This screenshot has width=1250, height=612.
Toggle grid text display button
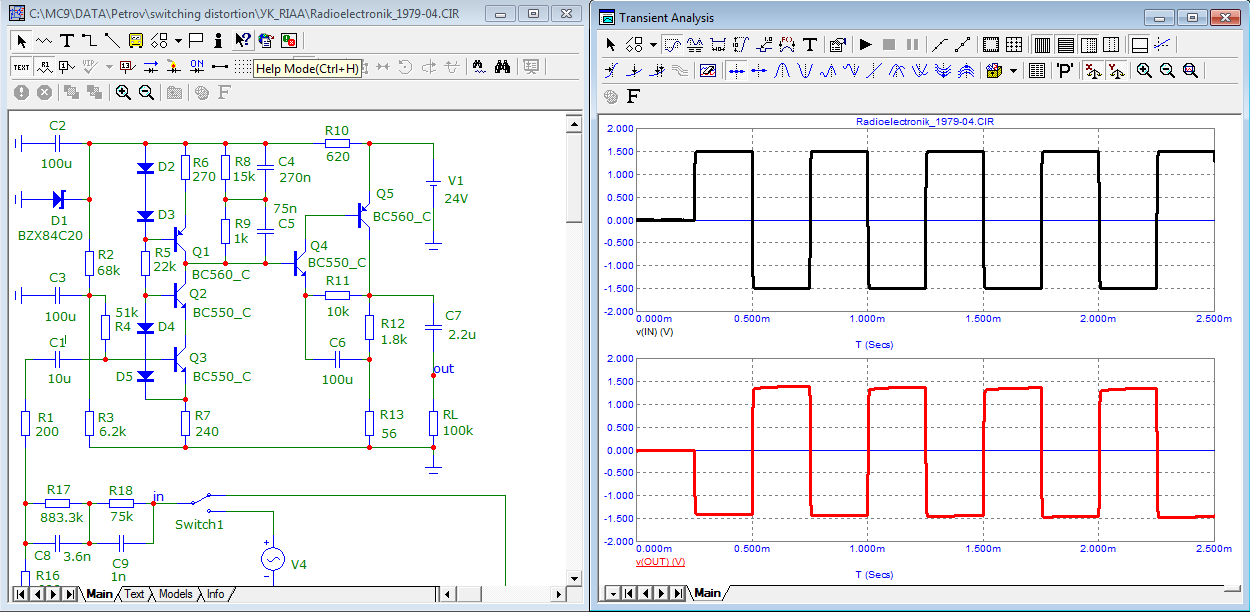(x=21, y=67)
